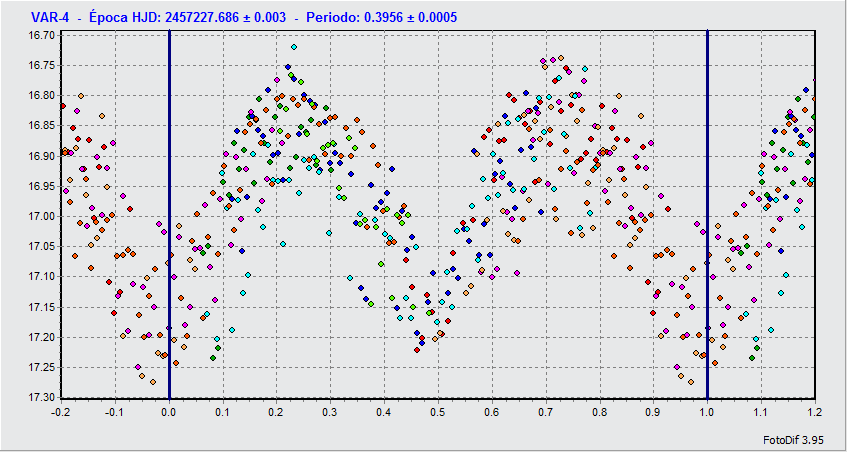Click the 0.9 phase axis label
The height and width of the screenshot is (452, 847).
653,412
